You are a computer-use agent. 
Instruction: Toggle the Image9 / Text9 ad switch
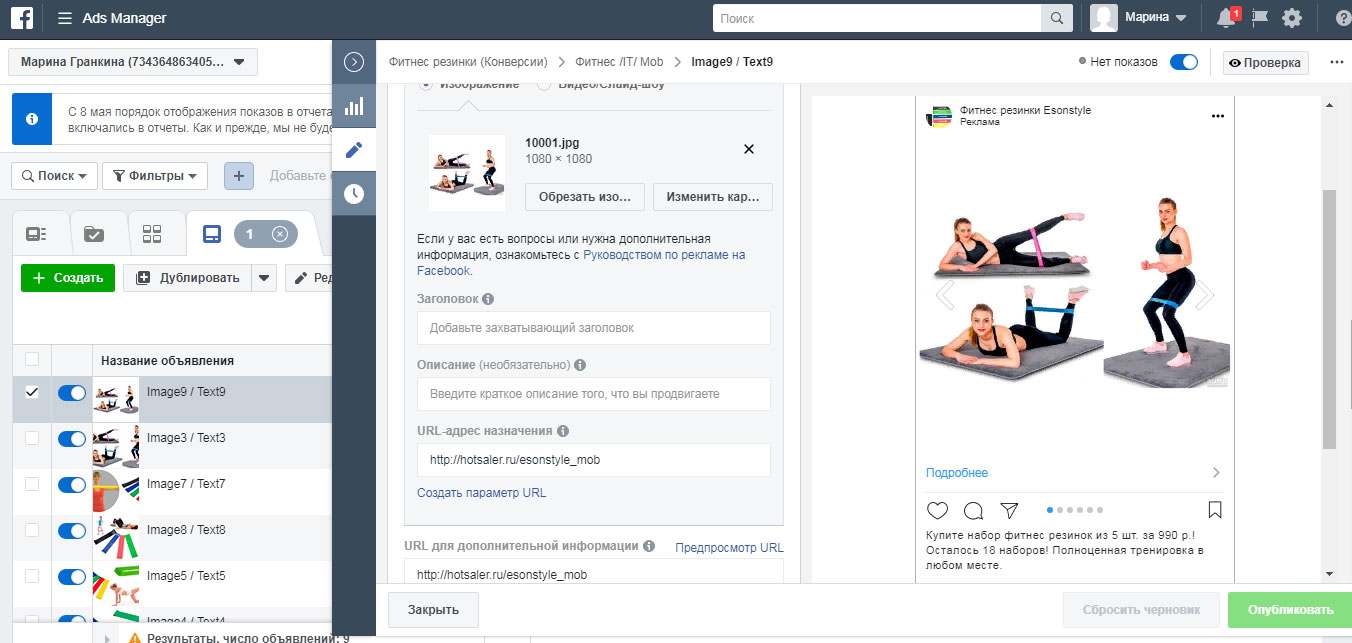click(x=72, y=393)
